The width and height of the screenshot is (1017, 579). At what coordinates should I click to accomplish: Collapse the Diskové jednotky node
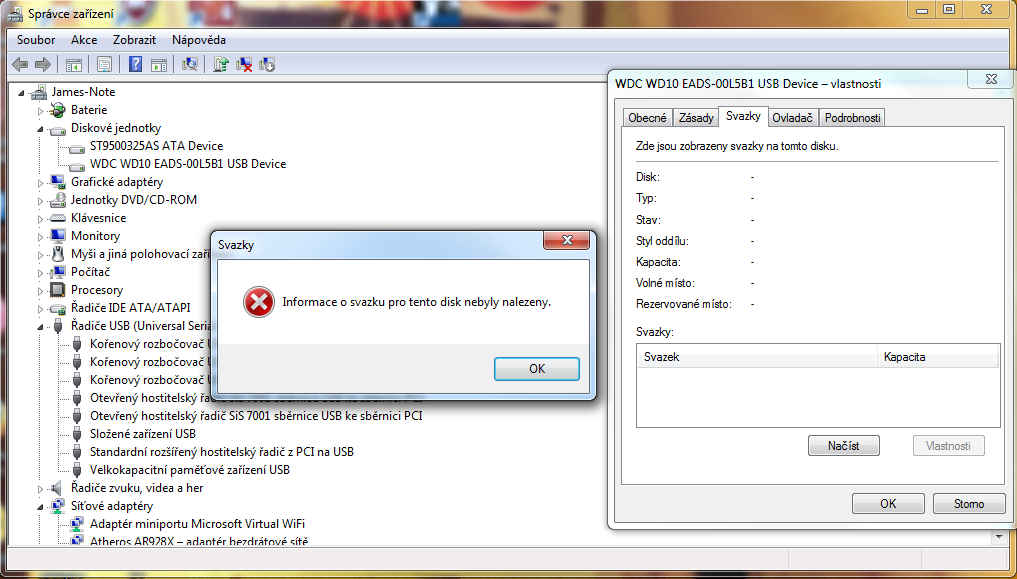pyautogui.click(x=40, y=129)
